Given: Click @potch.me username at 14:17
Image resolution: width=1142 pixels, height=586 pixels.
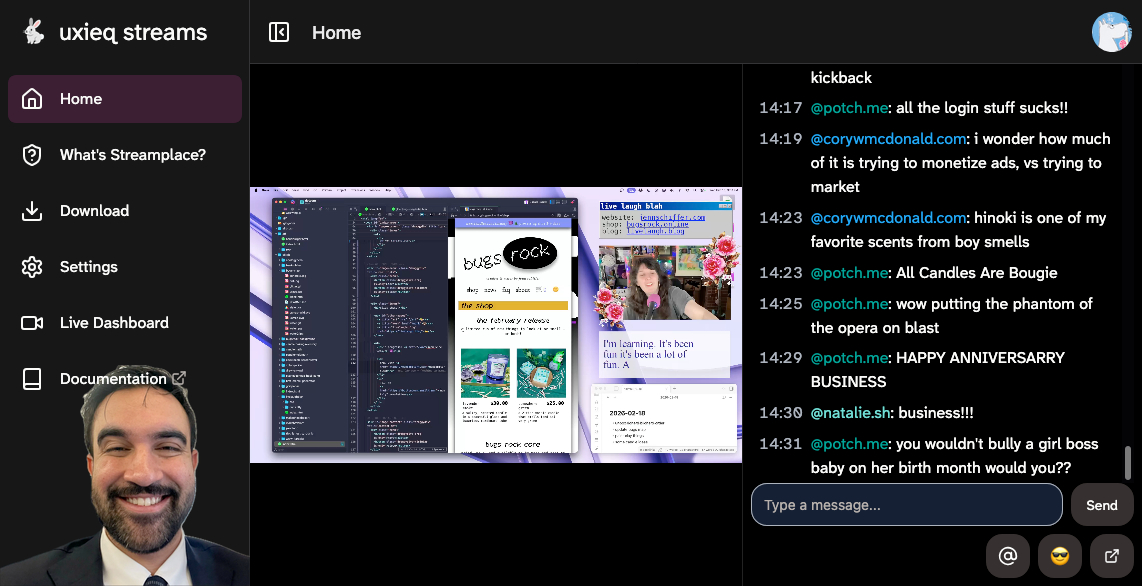Looking at the screenshot, I should click(849, 108).
